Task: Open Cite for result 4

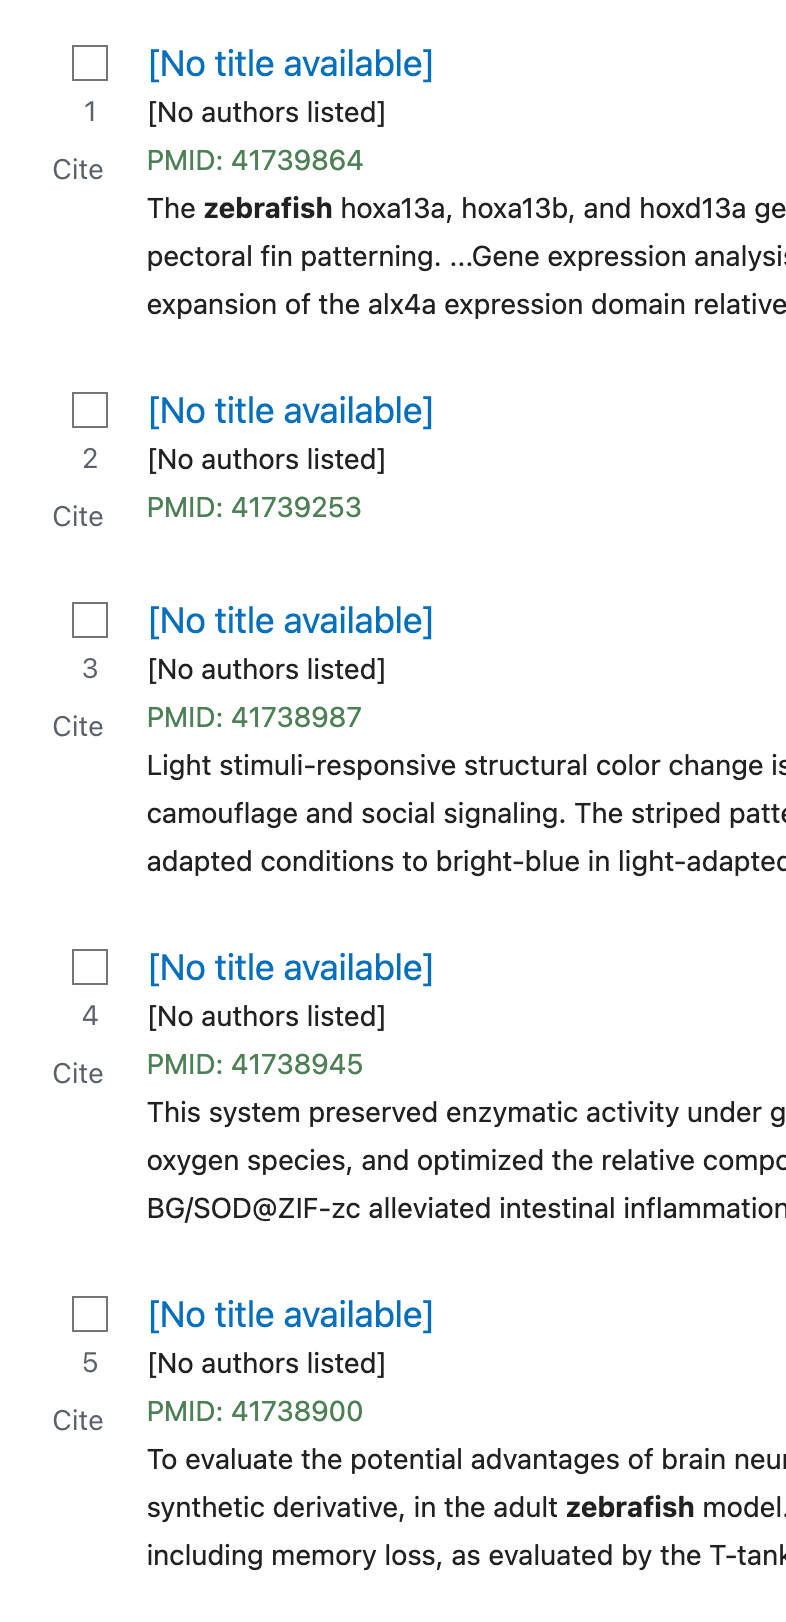Action: coord(78,1074)
